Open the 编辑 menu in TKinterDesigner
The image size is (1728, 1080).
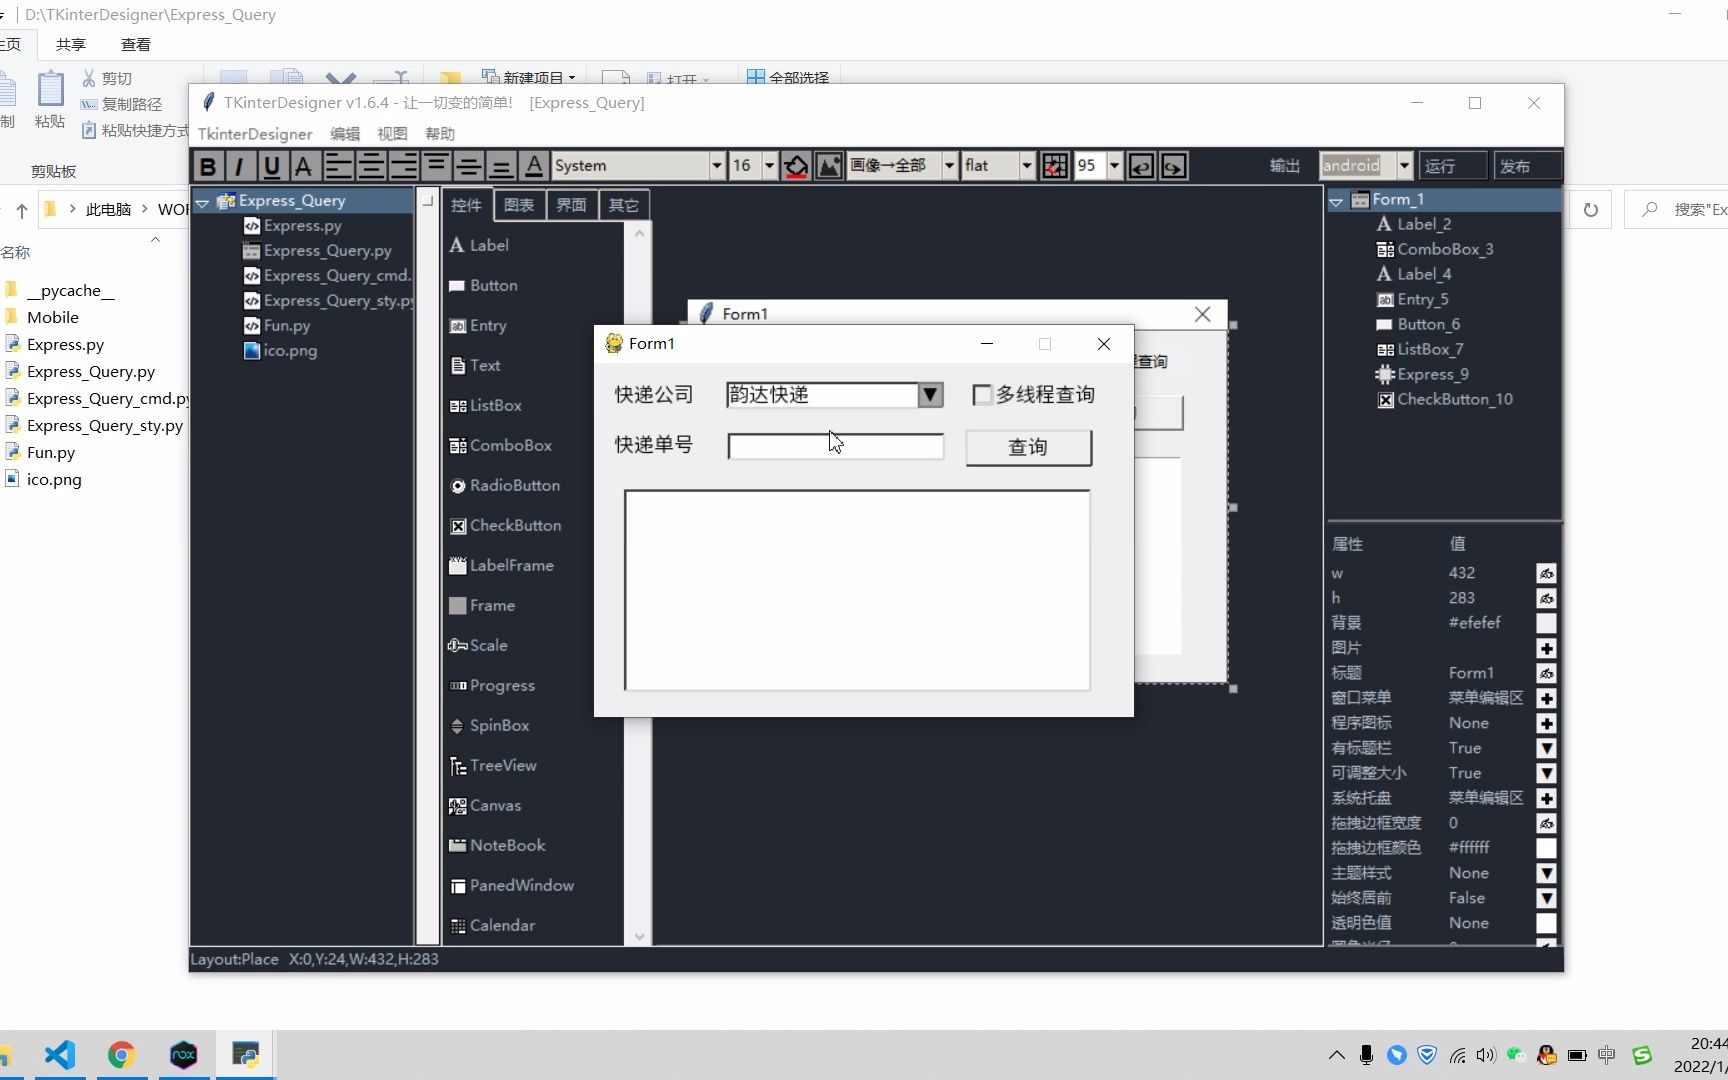(x=344, y=133)
